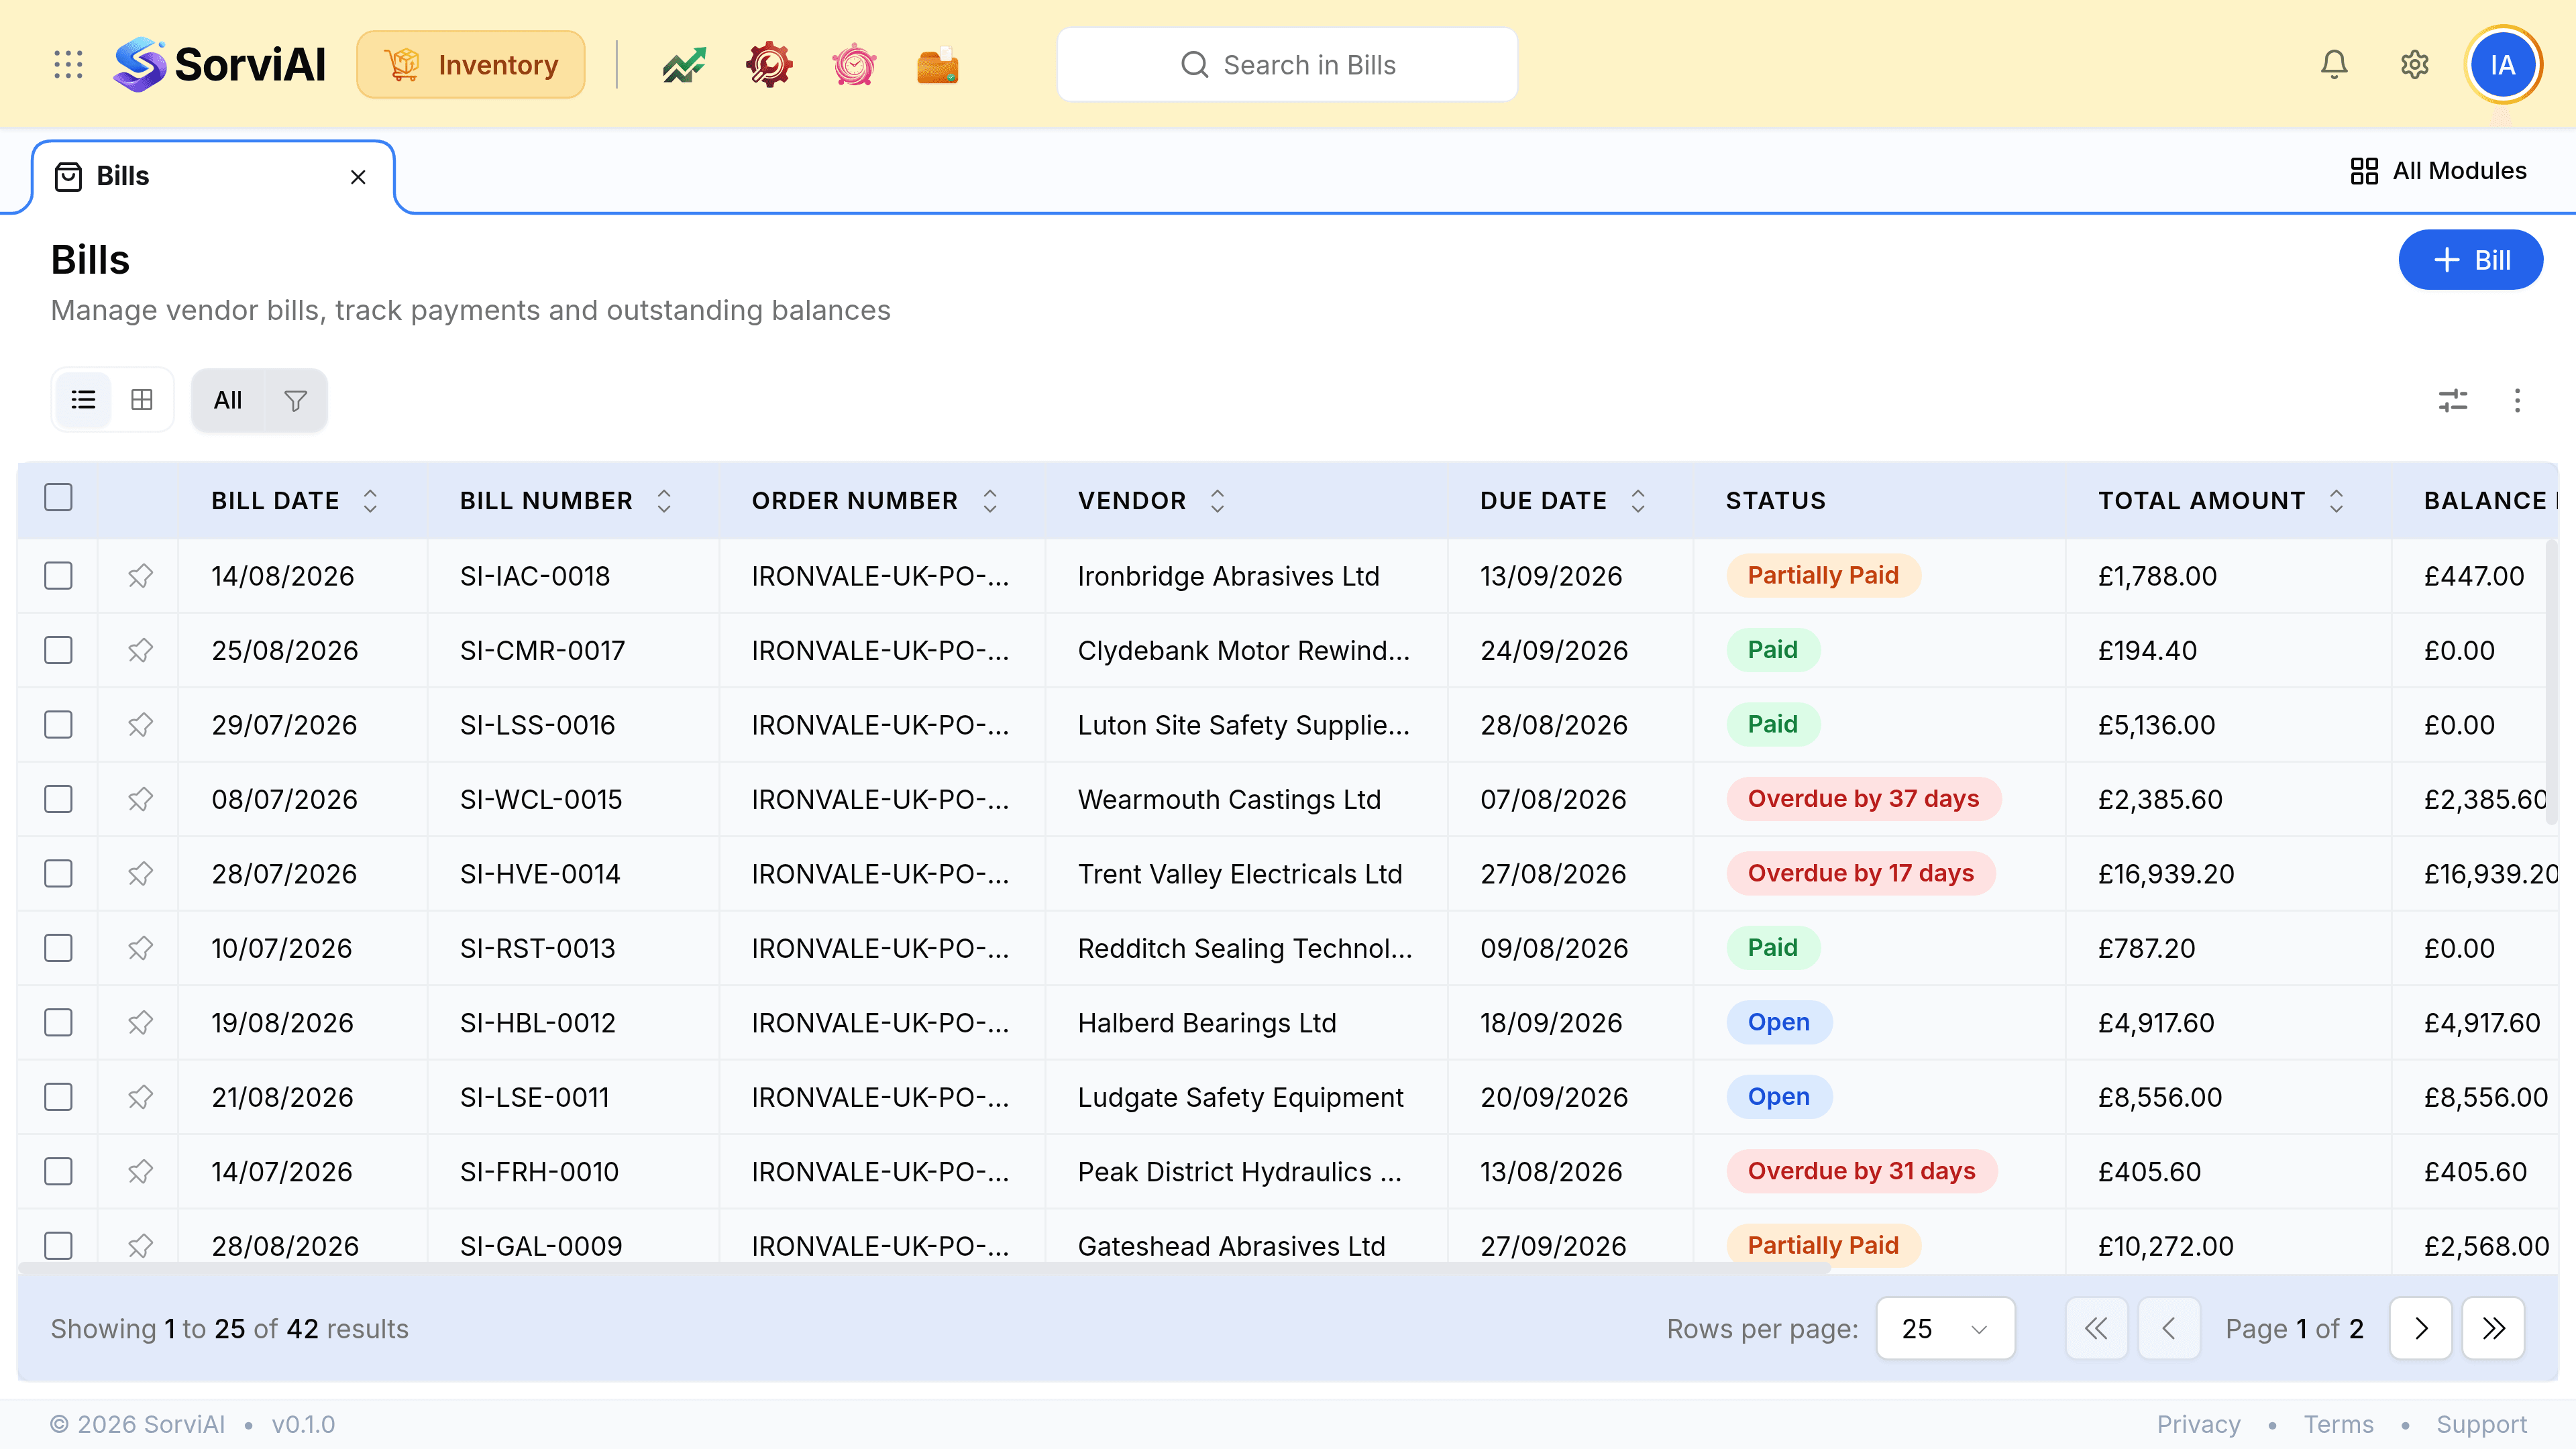The image size is (2576, 1449).
Task: Open the All view filter selector
Action: click(x=228, y=401)
